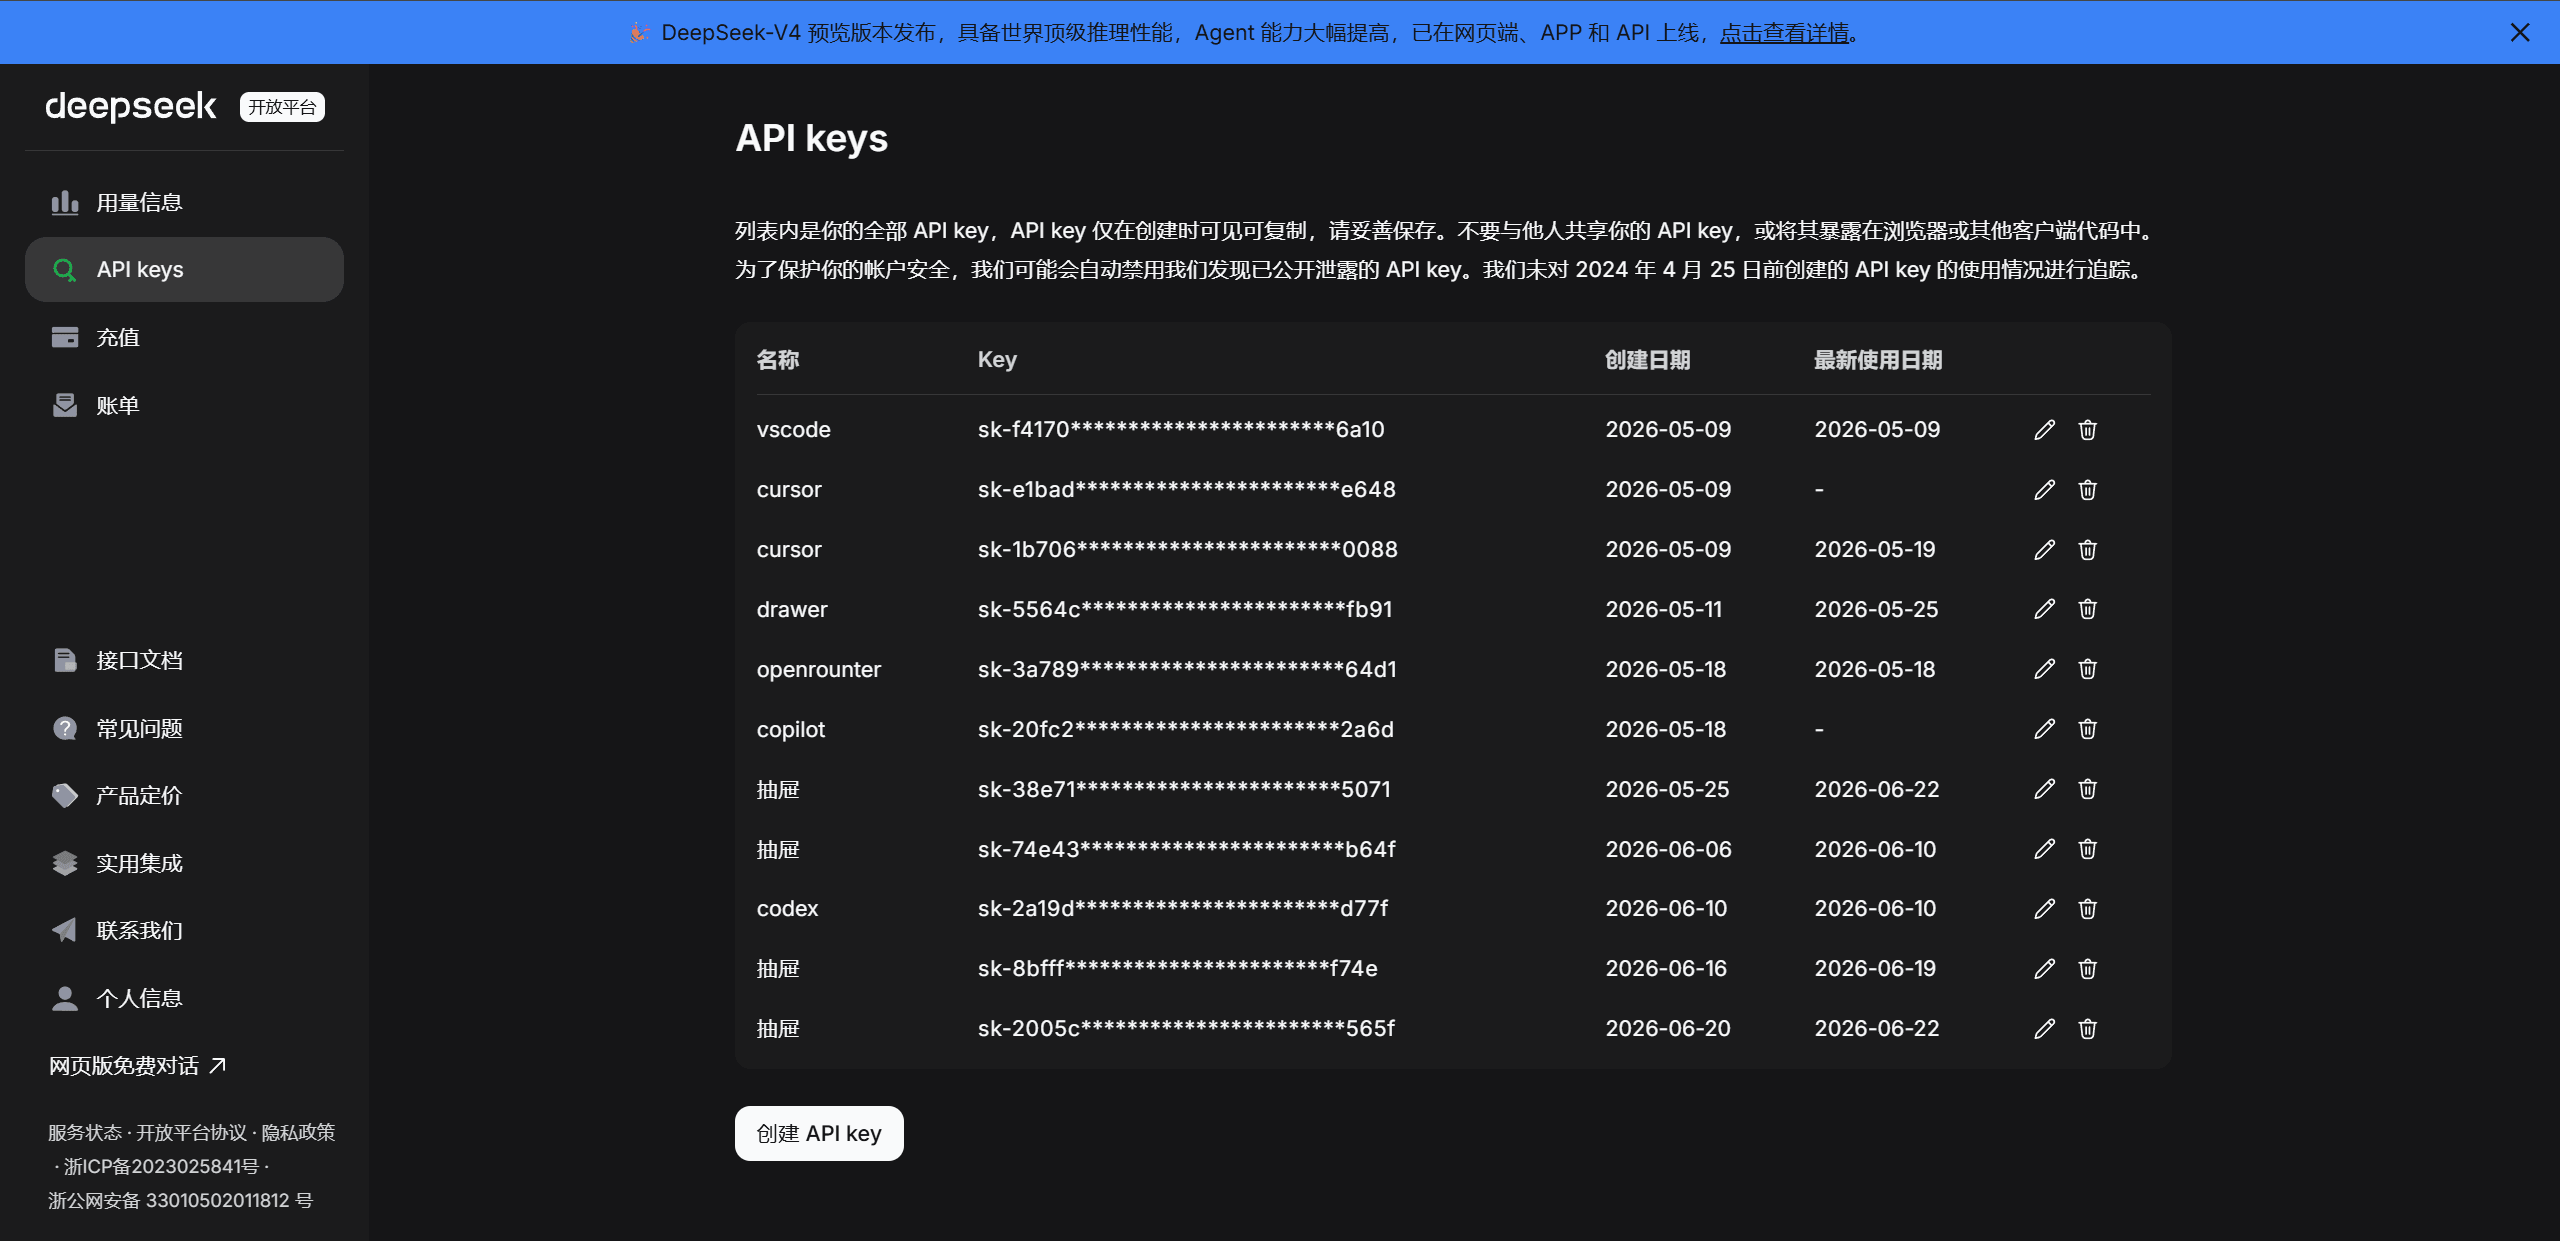Open the 隐私政策 footer link
The width and height of the screenshot is (2560, 1241).
coord(298,1133)
